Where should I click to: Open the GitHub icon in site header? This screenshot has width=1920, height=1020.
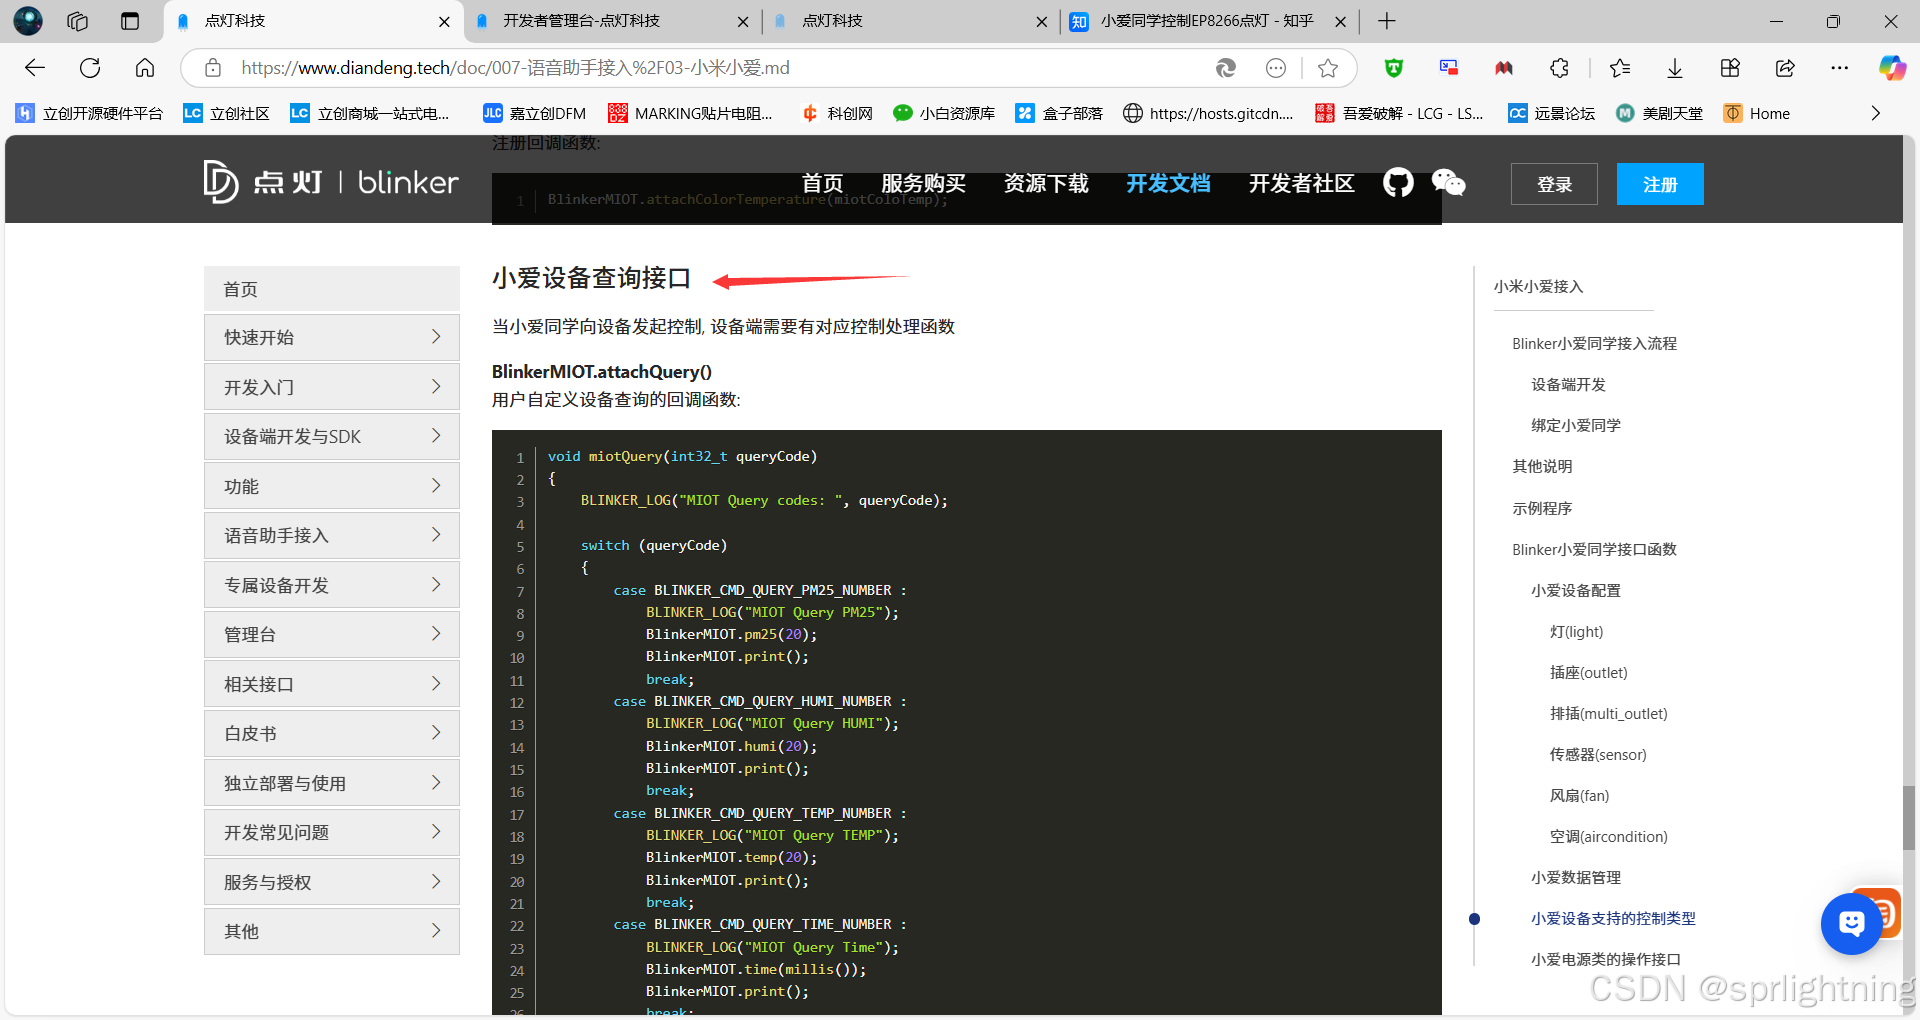1398,183
